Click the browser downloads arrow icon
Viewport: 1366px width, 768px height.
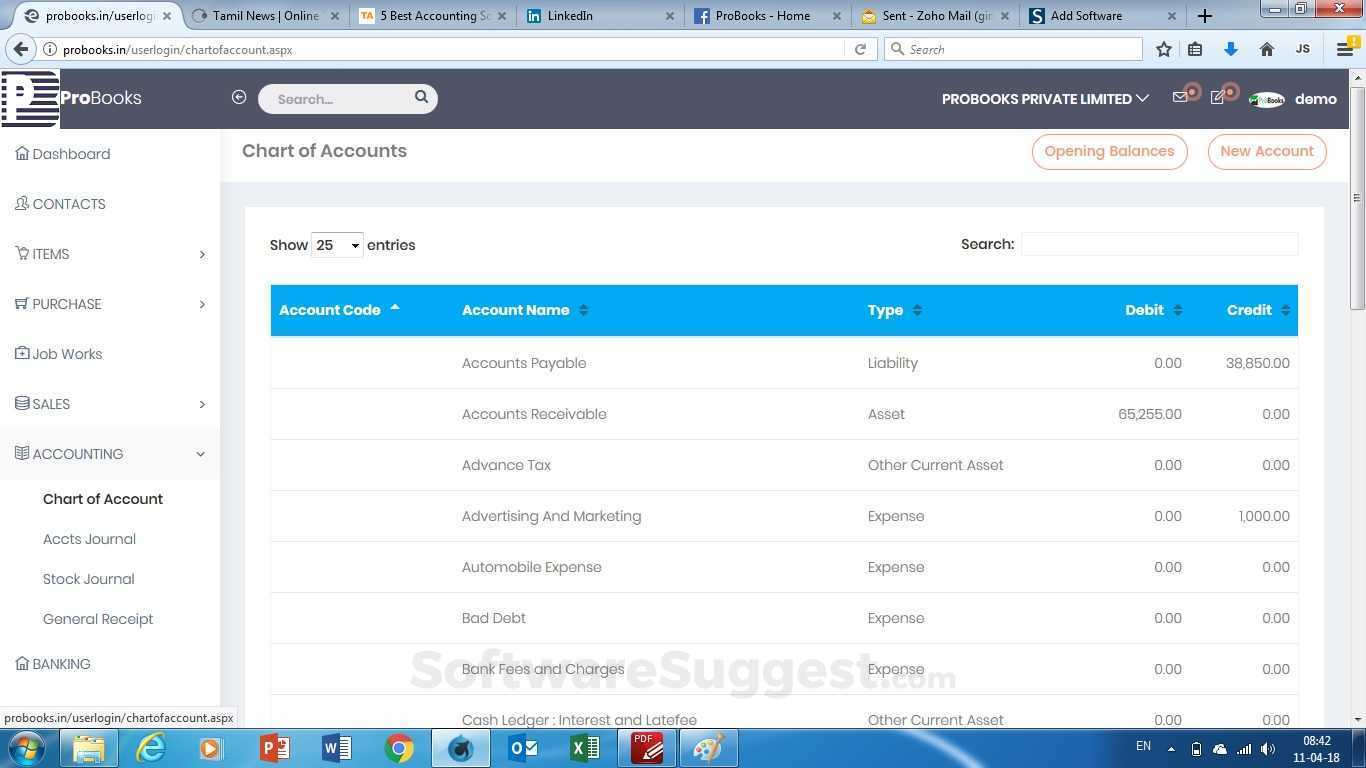(x=1231, y=49)
